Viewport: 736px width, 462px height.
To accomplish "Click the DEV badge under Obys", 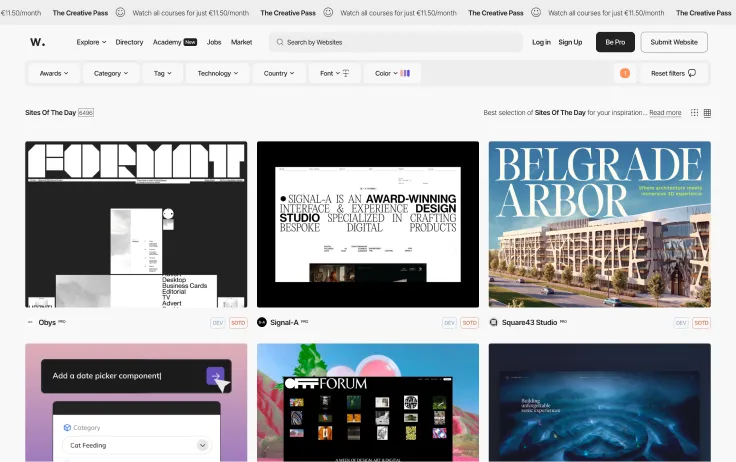I will pyautogui.click(x=218, y=323).
